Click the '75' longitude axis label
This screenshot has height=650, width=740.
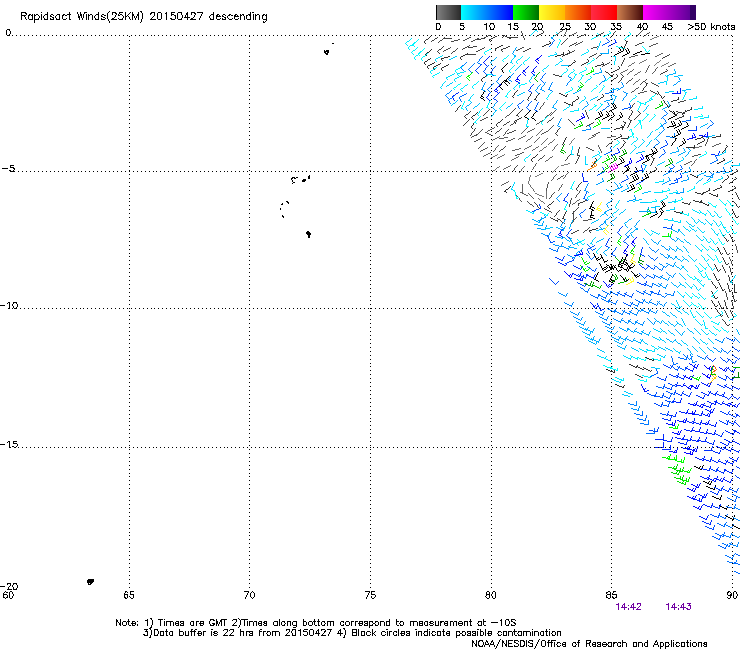click(370, 595)
